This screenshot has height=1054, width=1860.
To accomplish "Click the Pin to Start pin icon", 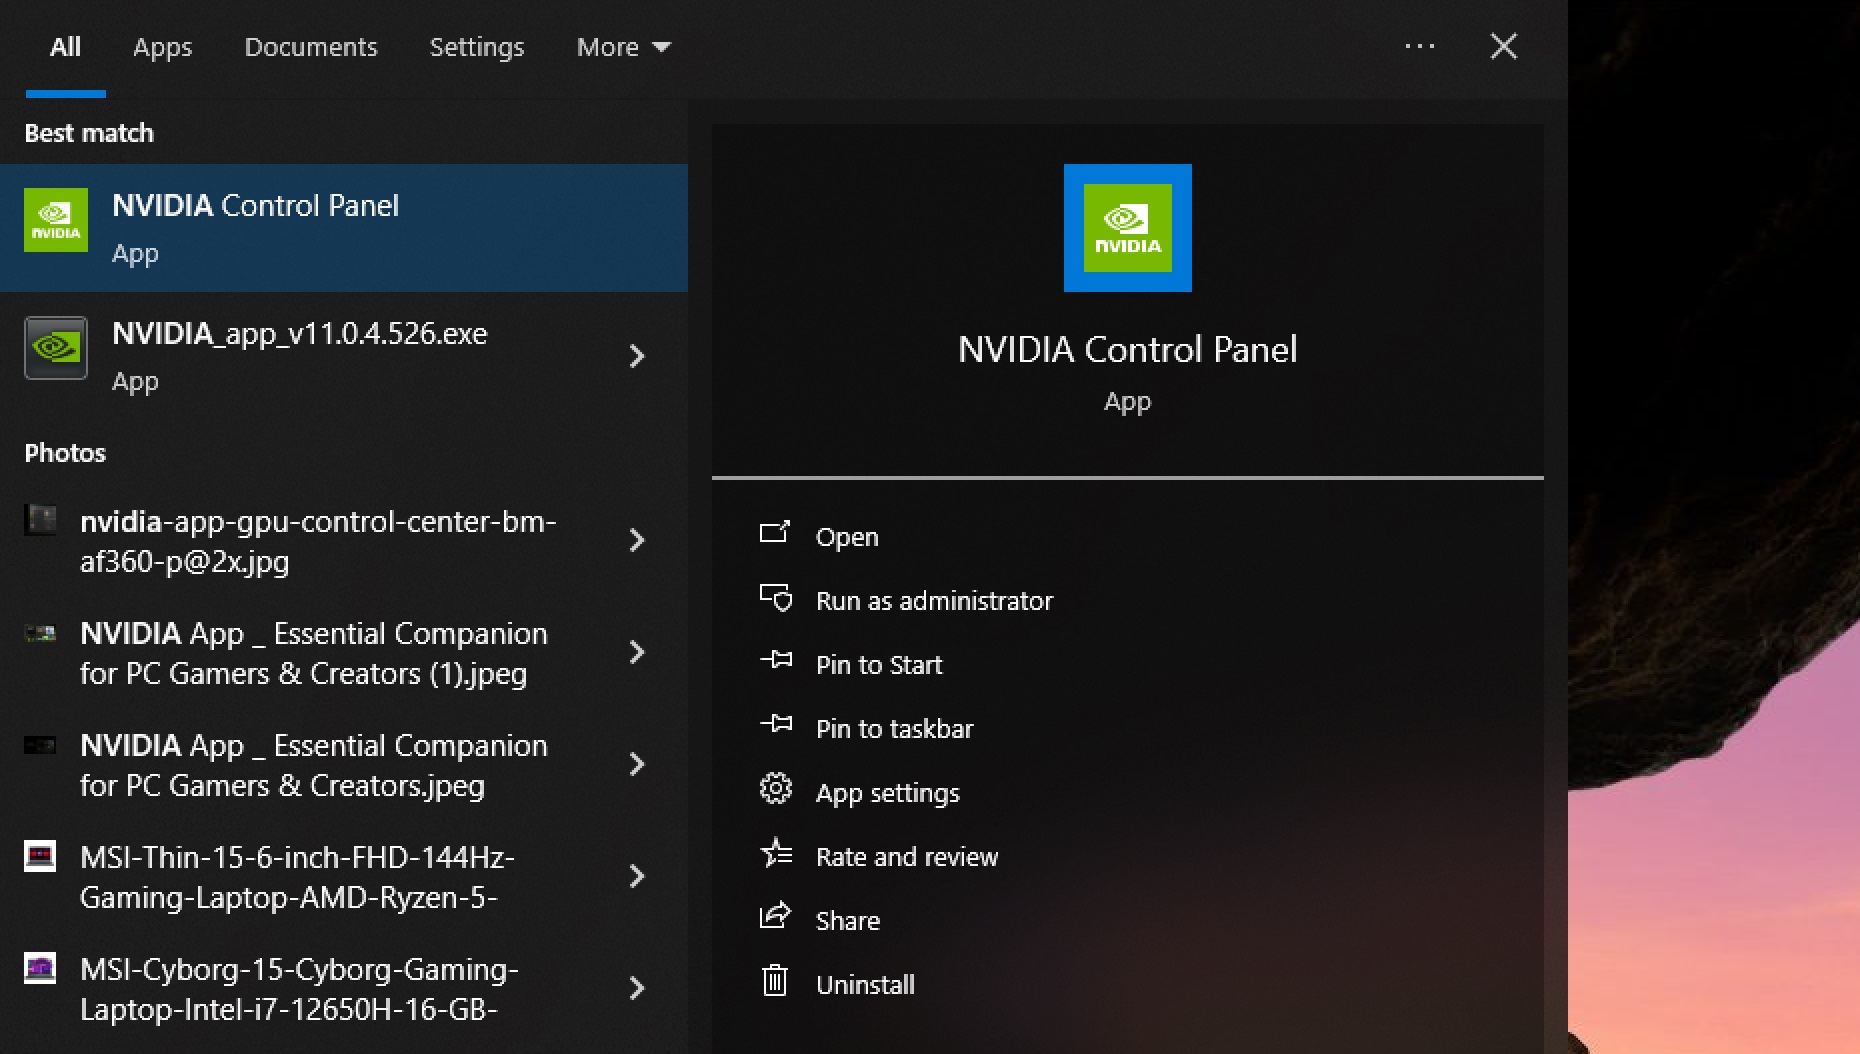I will 775,662.
